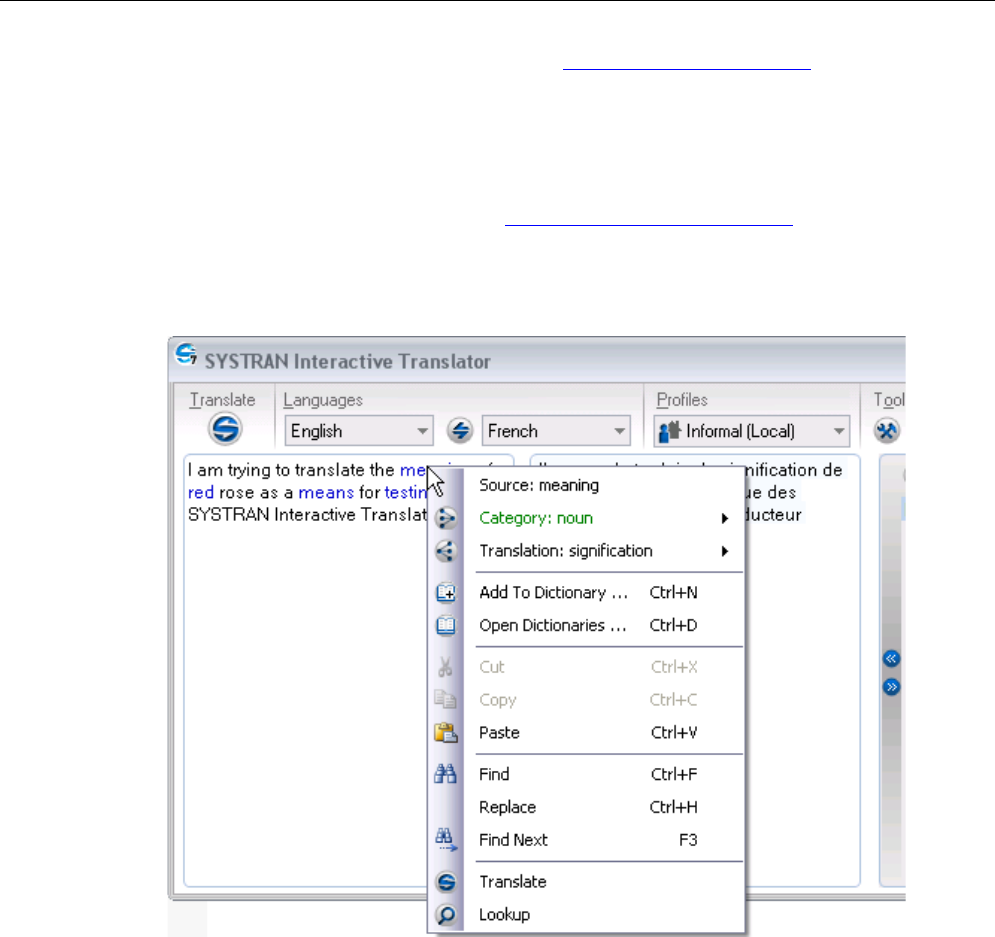
Task: Click the round Translate button in toolbar
Action: (x=225, y=429)
